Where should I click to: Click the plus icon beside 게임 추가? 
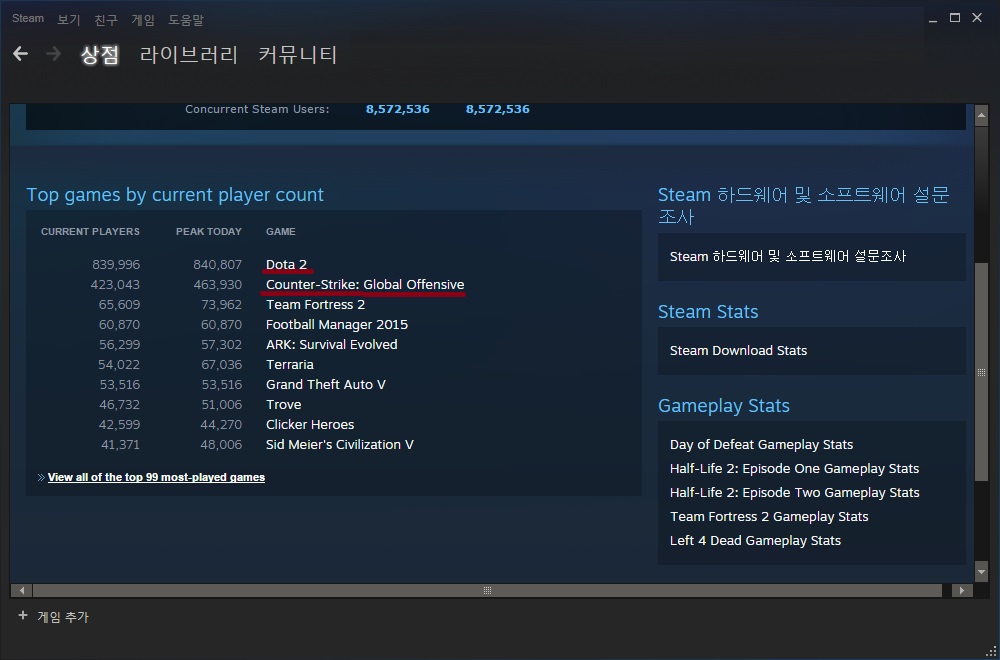(x=22, y=616)
